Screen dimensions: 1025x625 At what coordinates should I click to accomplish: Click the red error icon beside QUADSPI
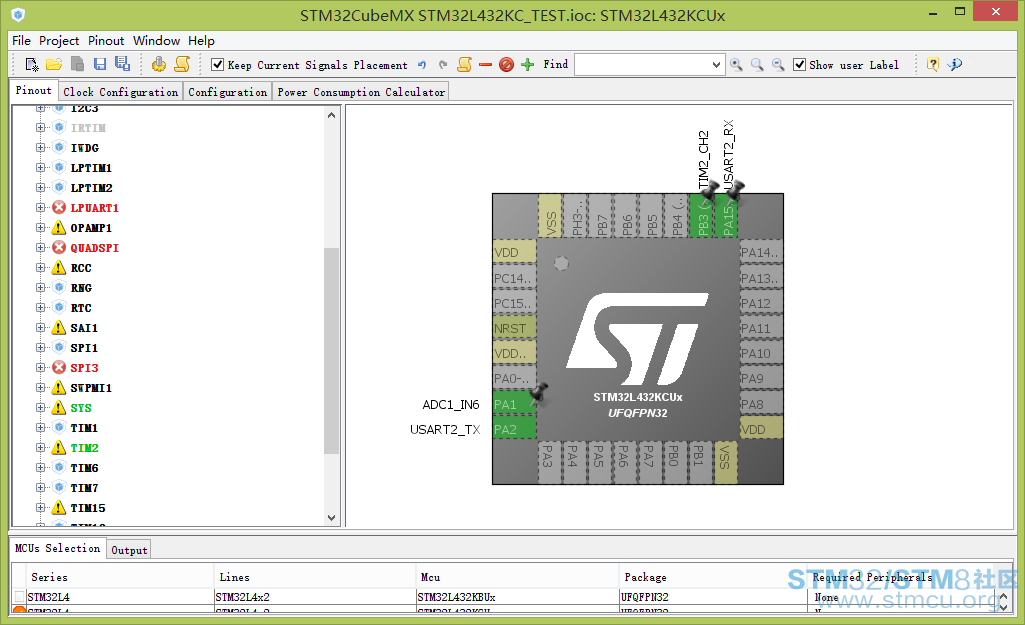(x=59, y=247)
